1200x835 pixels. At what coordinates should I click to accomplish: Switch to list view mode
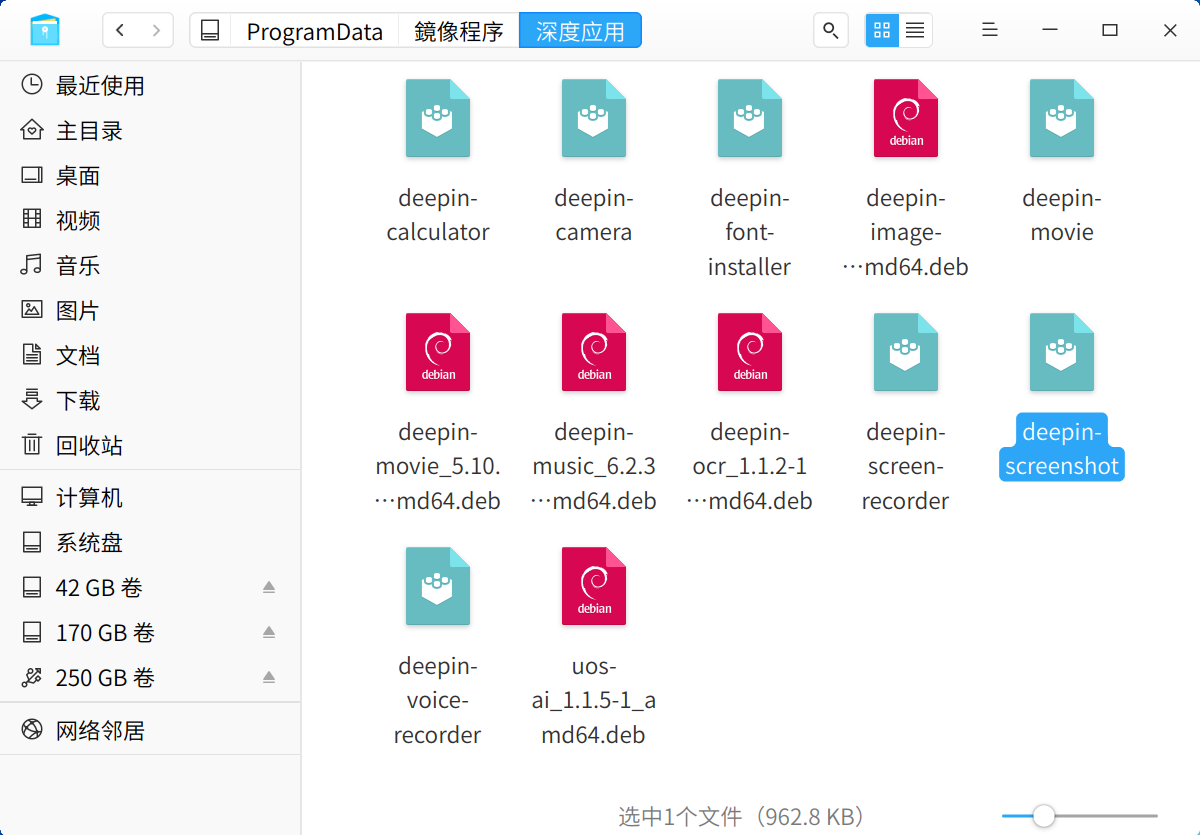point(915,30)
